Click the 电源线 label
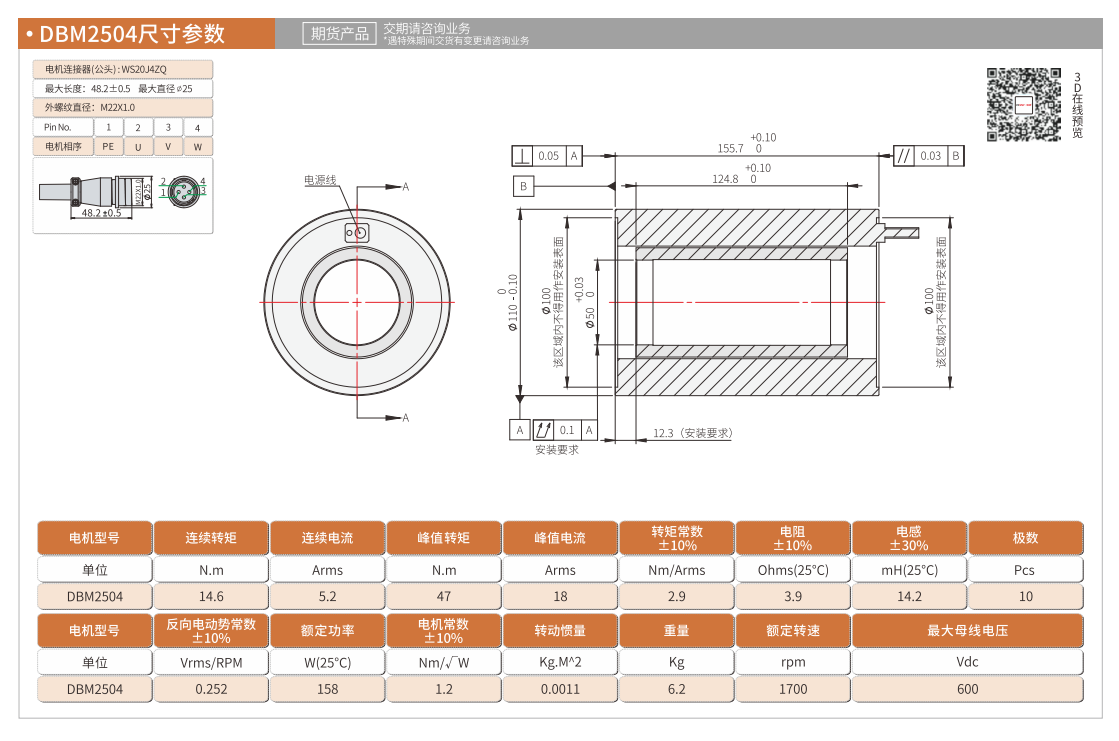This screenshot has height=741, width=1119. 320,180
